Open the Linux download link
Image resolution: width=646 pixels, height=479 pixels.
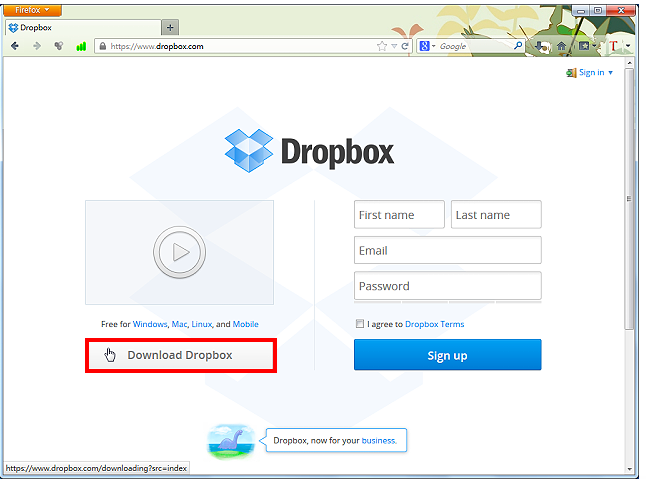tap(201, 324)
